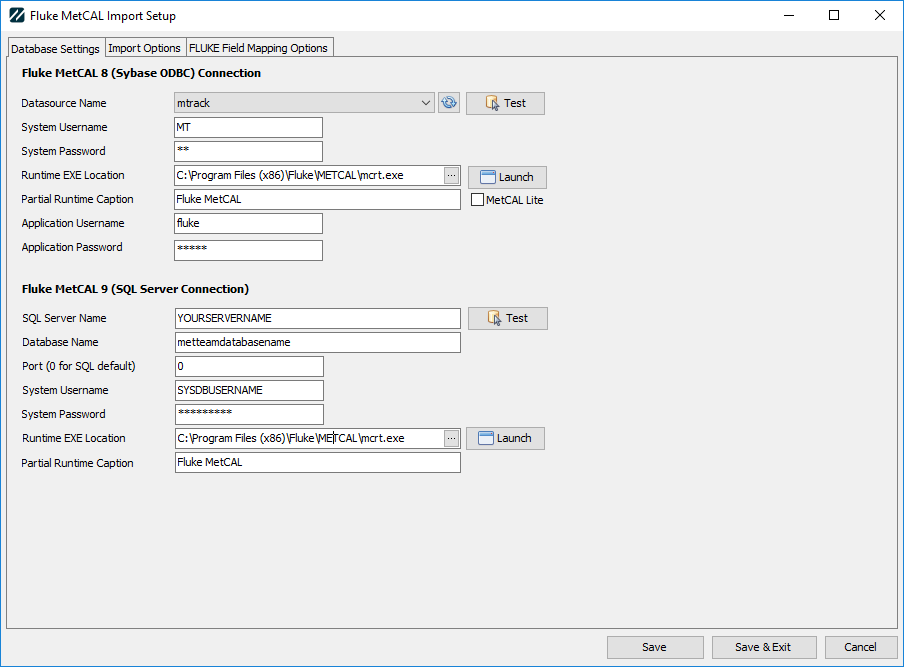Select the Port value field showing 0
The height and width of the screenshot is (667, 904).
248,366
